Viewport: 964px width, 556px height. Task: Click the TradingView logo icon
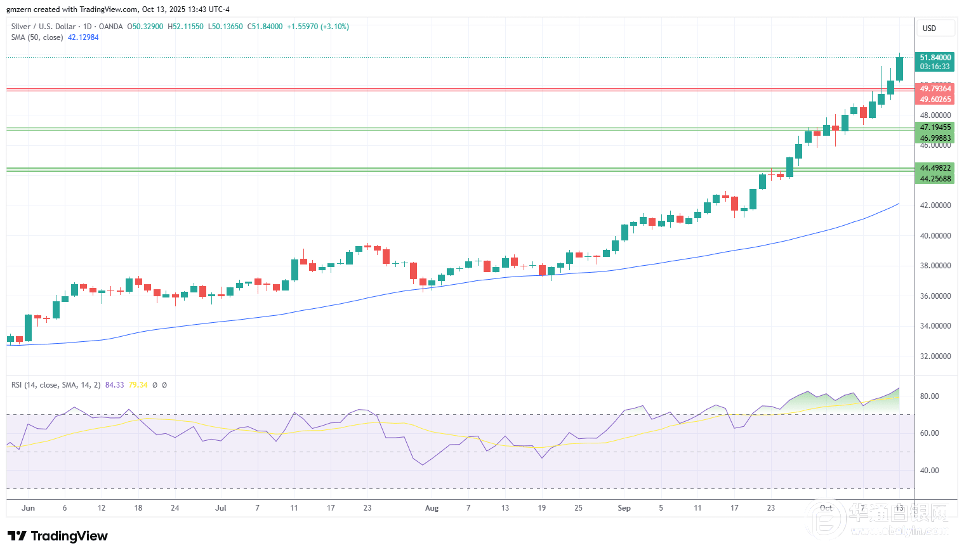tap(19, 536)
